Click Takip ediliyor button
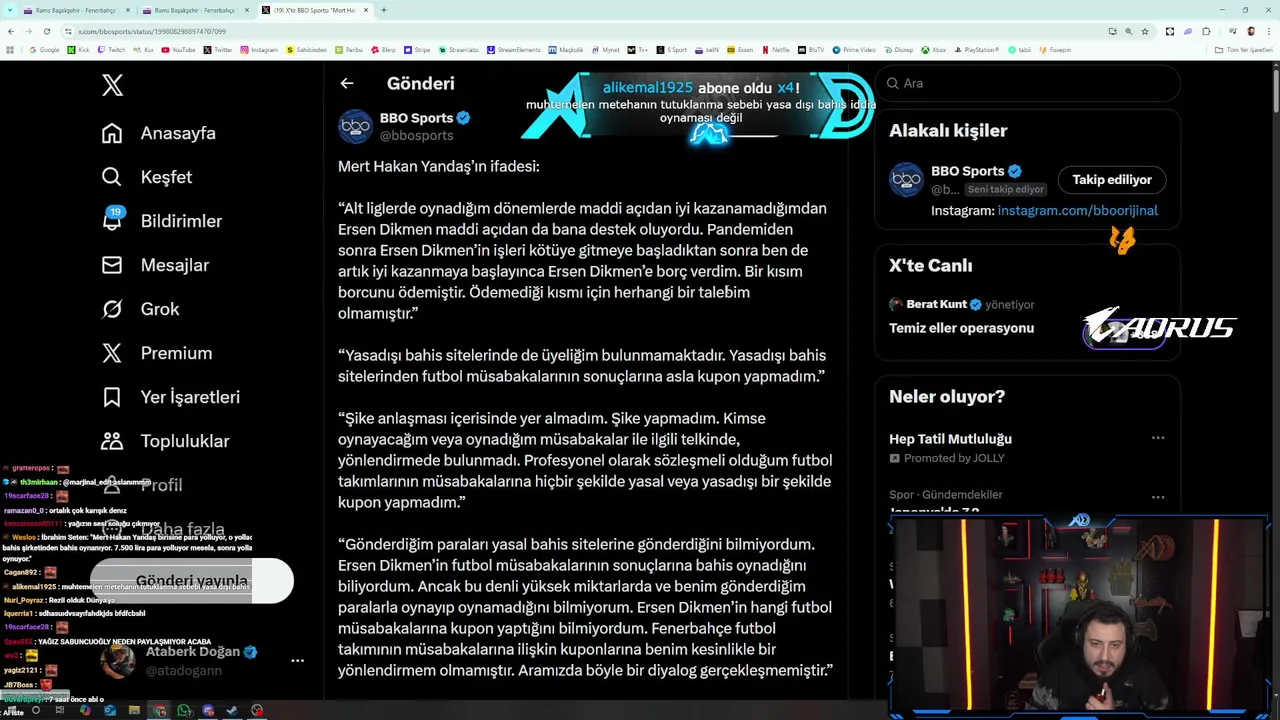 click(x=1112, y=180)
